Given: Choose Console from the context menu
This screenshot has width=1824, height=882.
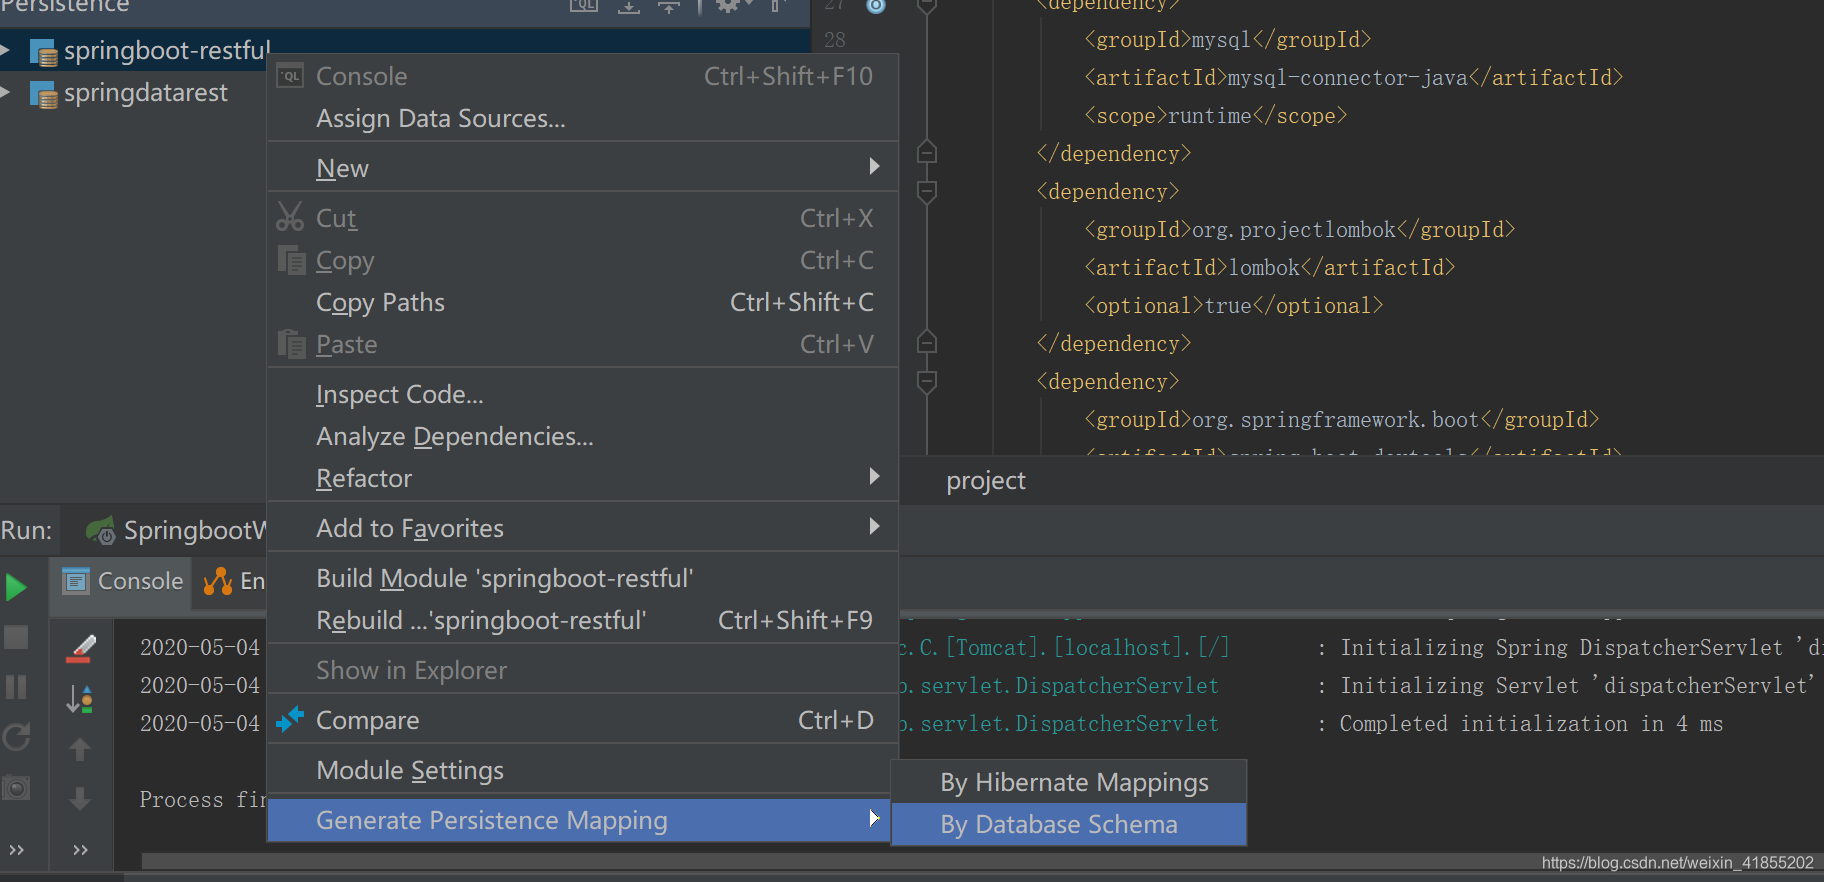Looking at the screenshot, I should pos(582,76).
